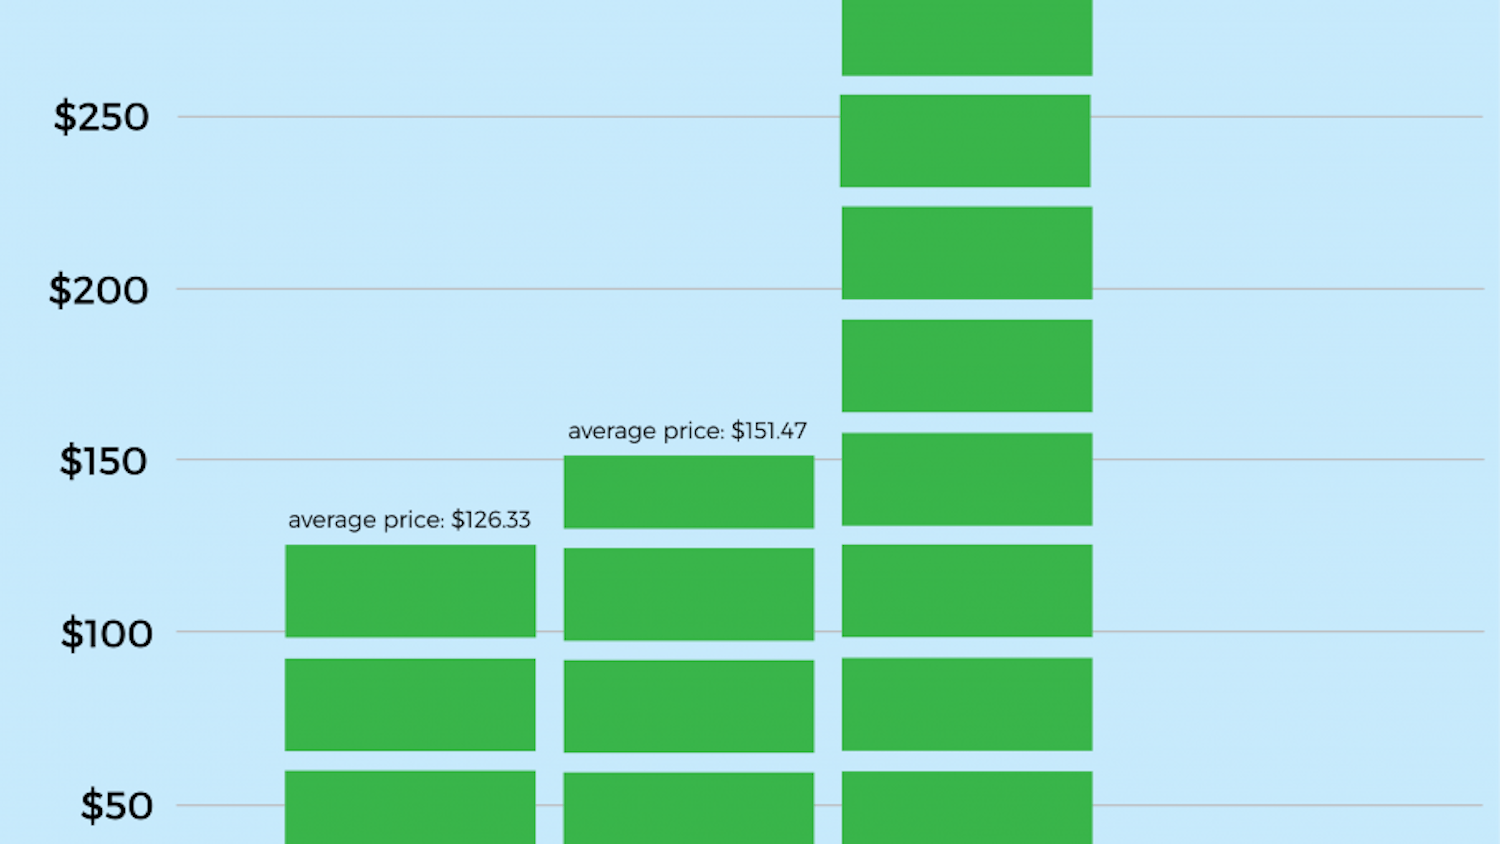Select the $150 axis label

pos(103,461)
